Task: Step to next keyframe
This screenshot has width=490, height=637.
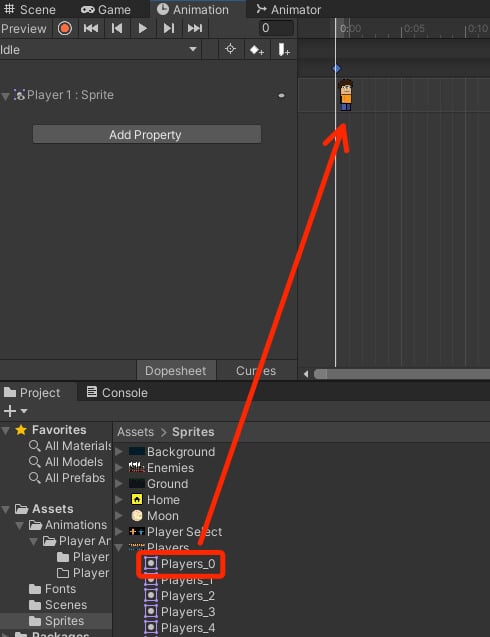Action: [x=169, y=28]
